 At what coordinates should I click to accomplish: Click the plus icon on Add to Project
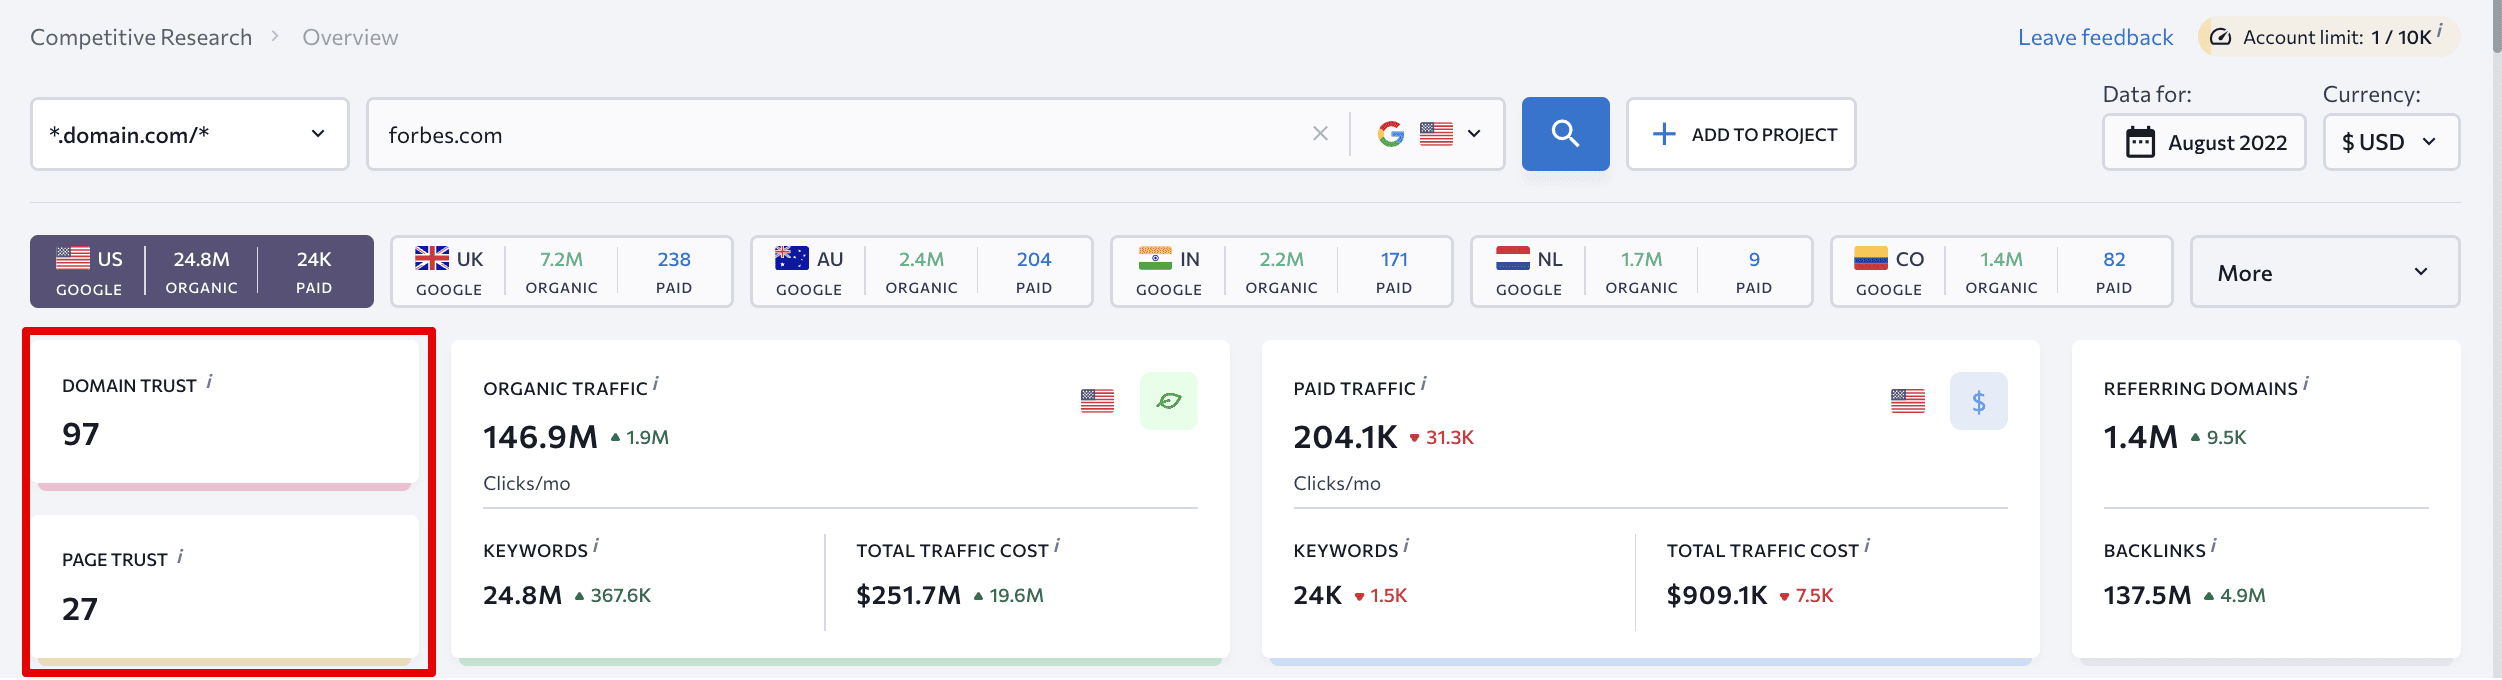point(1664,134)
